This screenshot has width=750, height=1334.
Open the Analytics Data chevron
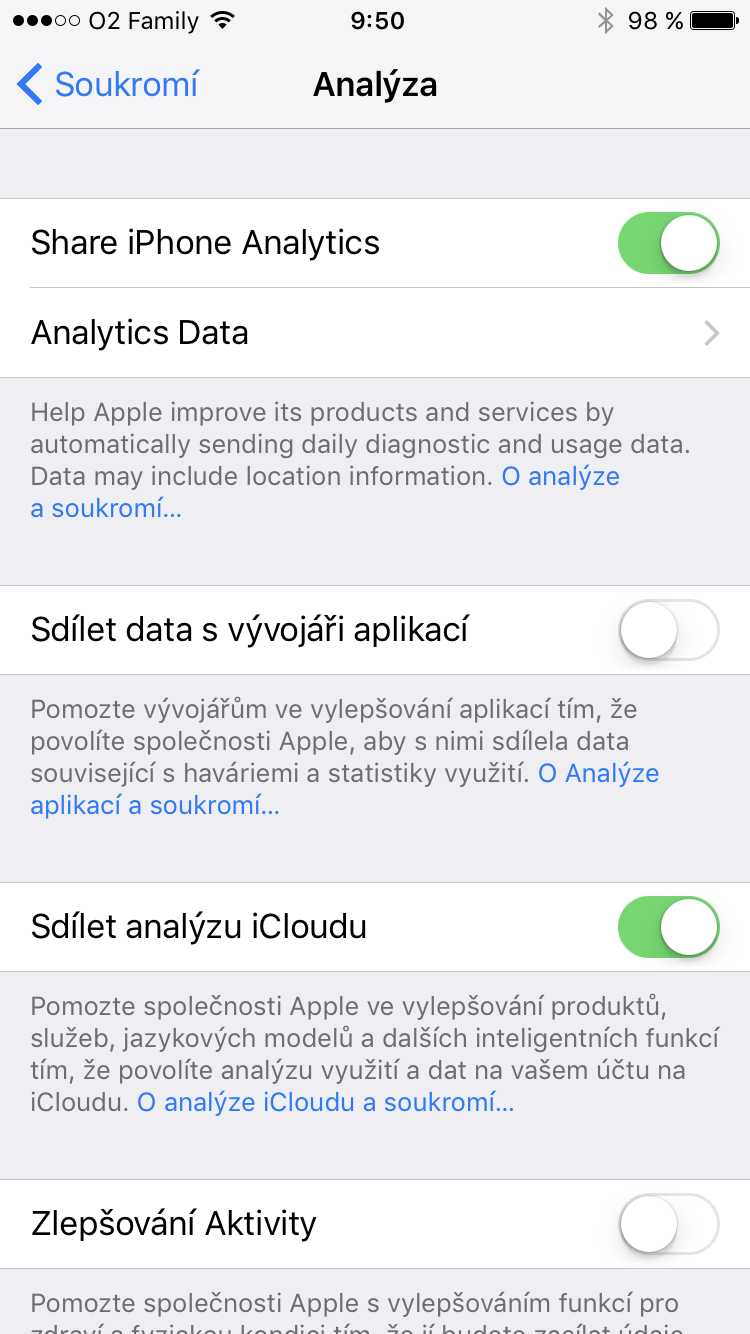711,333
